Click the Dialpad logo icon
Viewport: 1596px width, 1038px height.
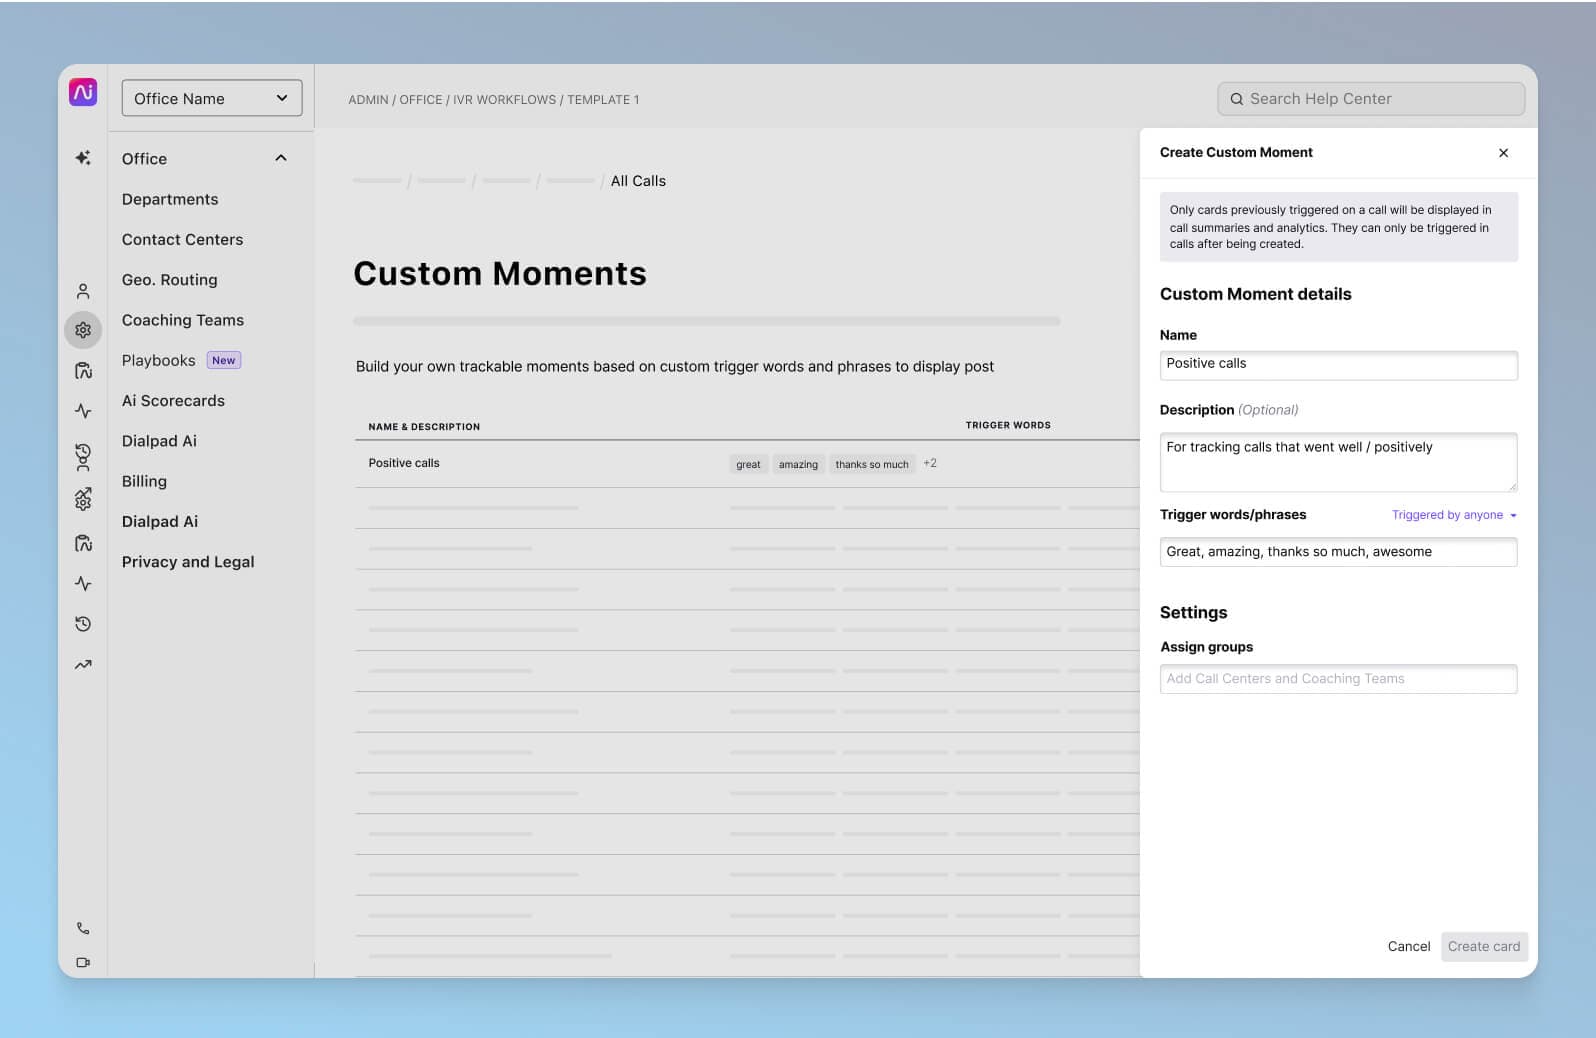[83, 92]
